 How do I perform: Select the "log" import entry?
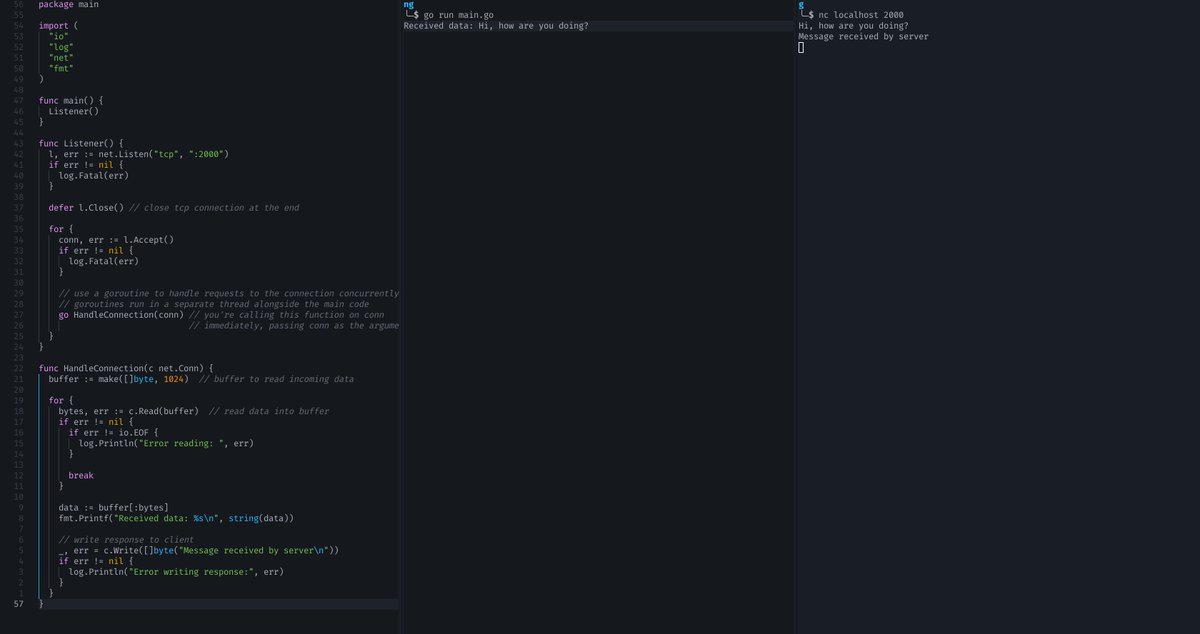[61, 47]
